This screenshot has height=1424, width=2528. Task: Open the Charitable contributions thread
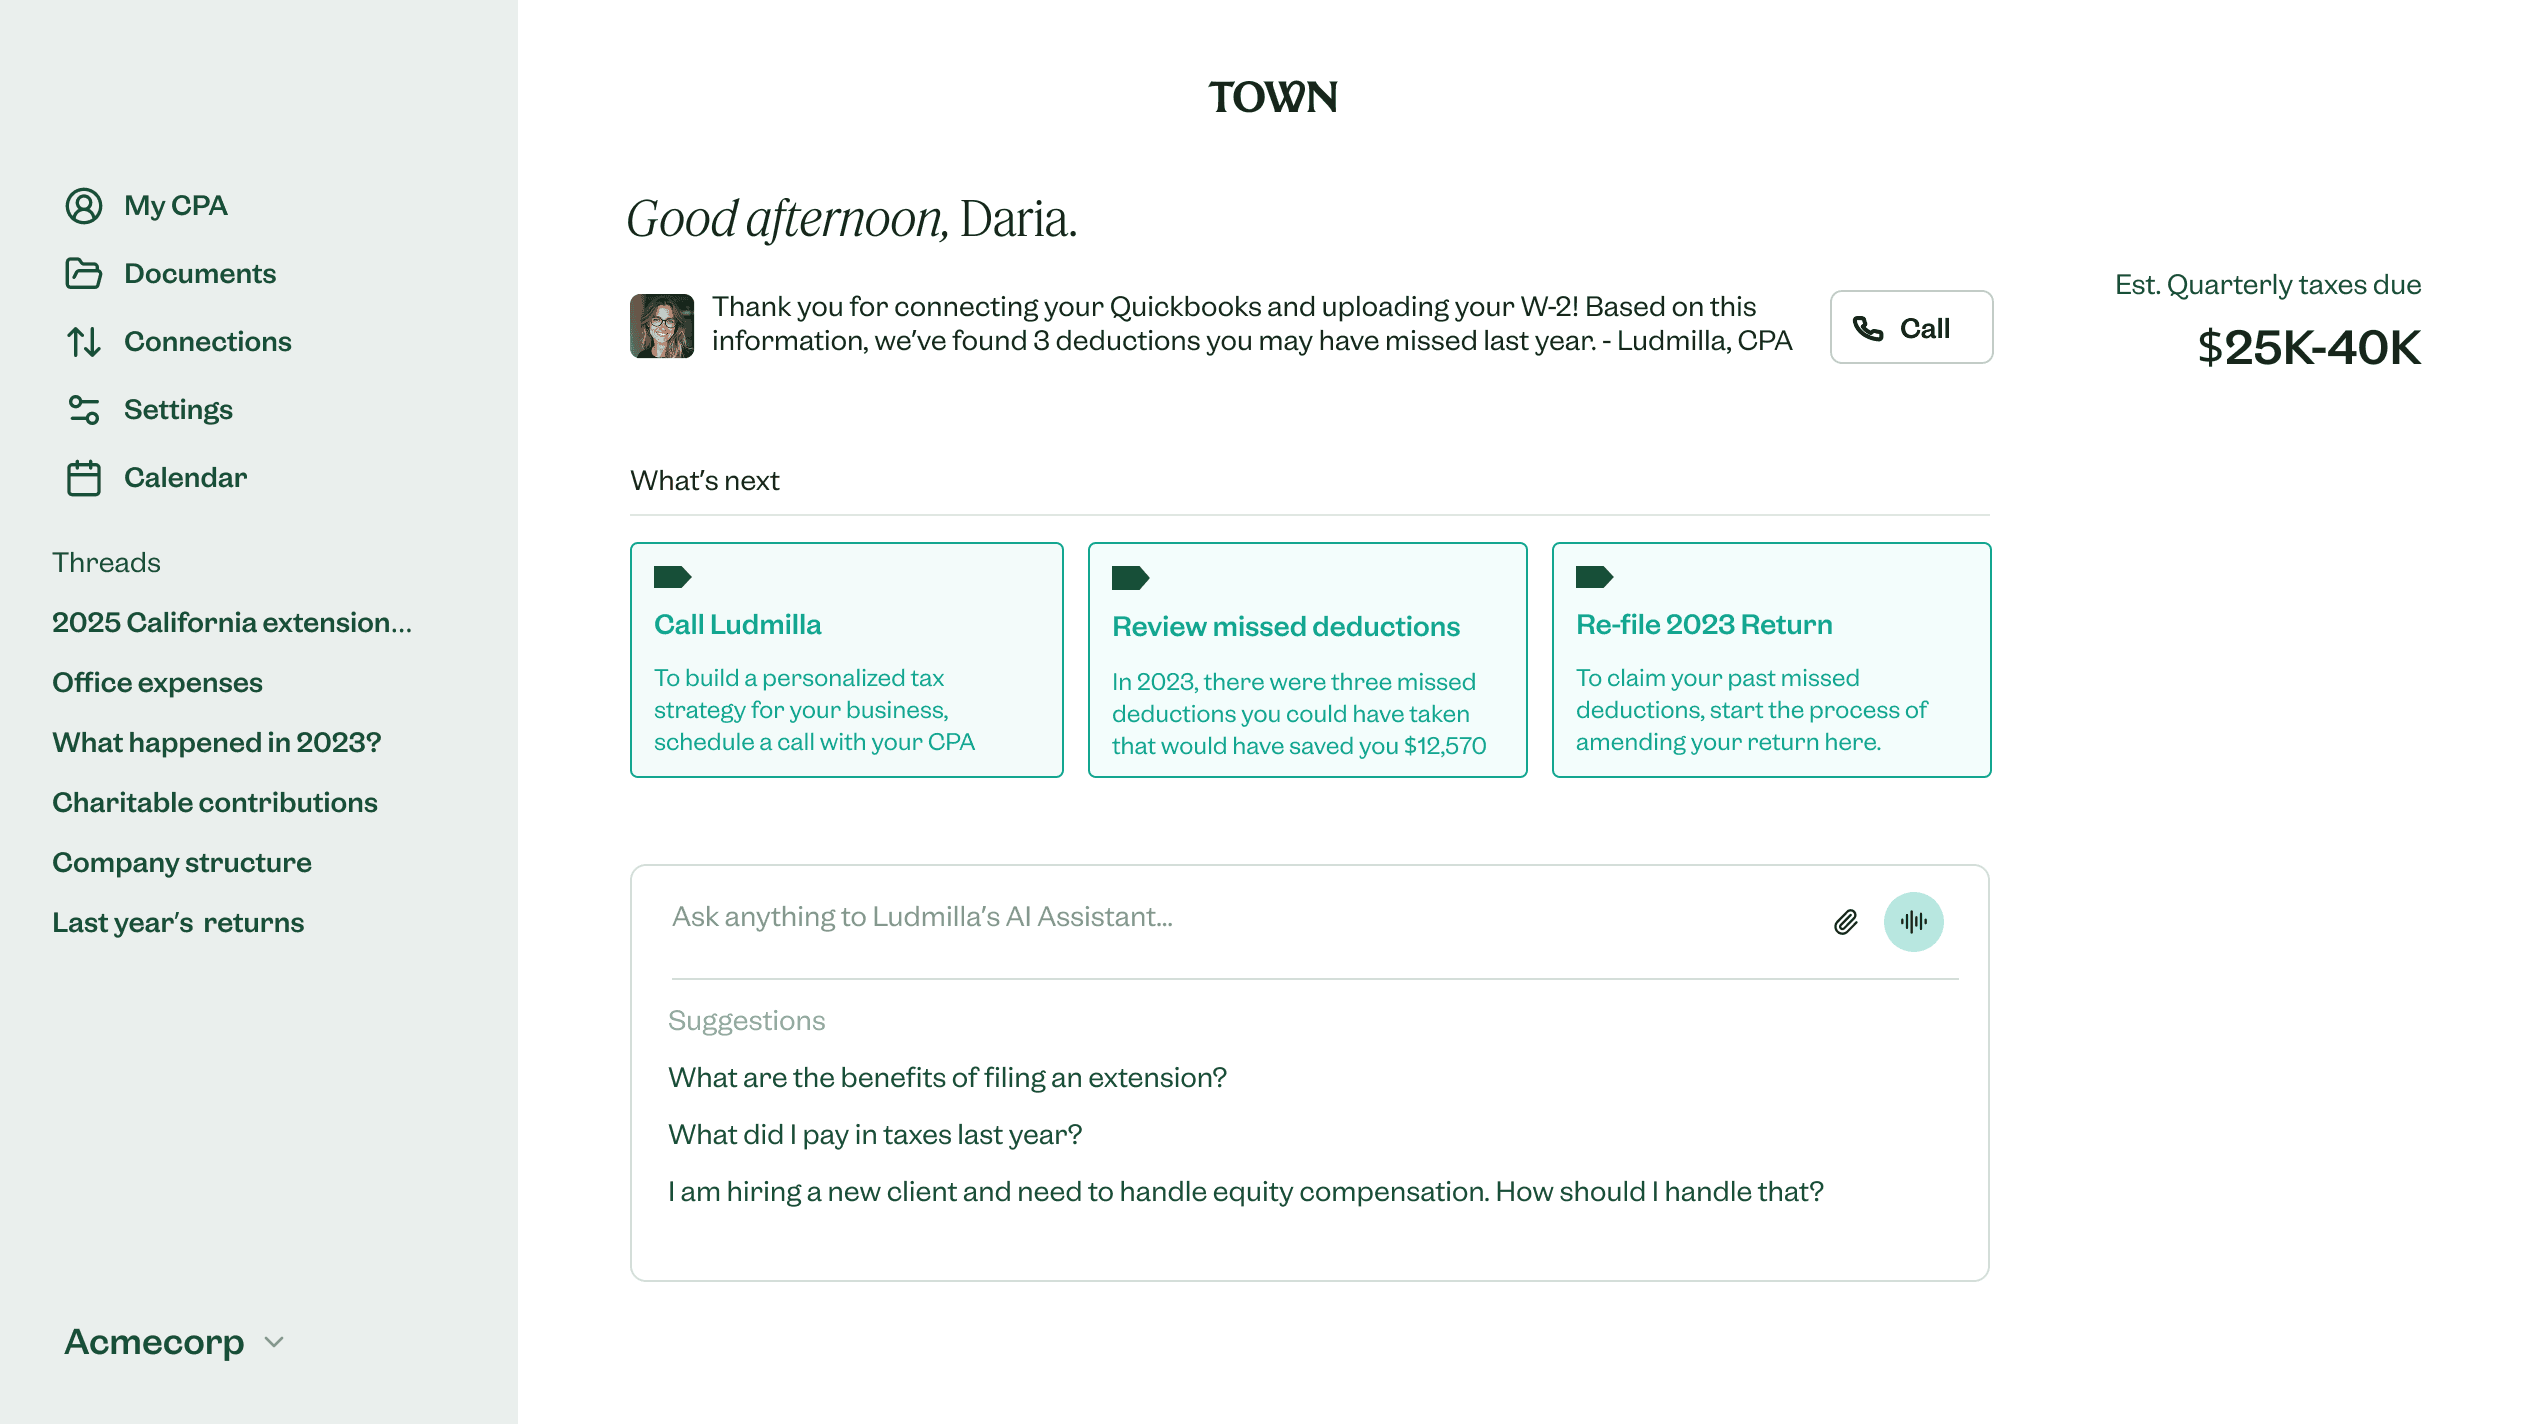214,803
